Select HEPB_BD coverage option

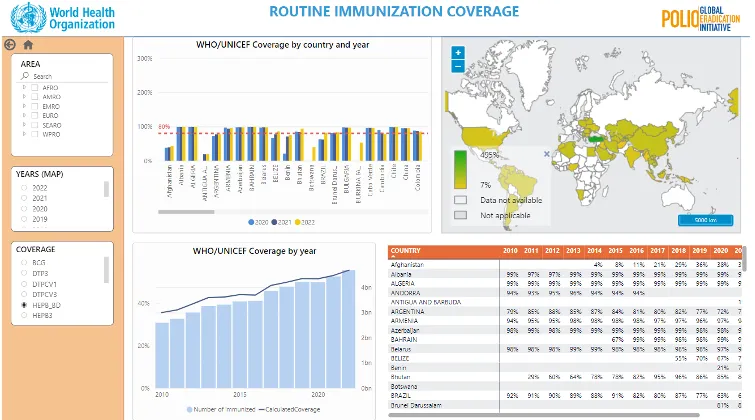click(x=24, y=305)
